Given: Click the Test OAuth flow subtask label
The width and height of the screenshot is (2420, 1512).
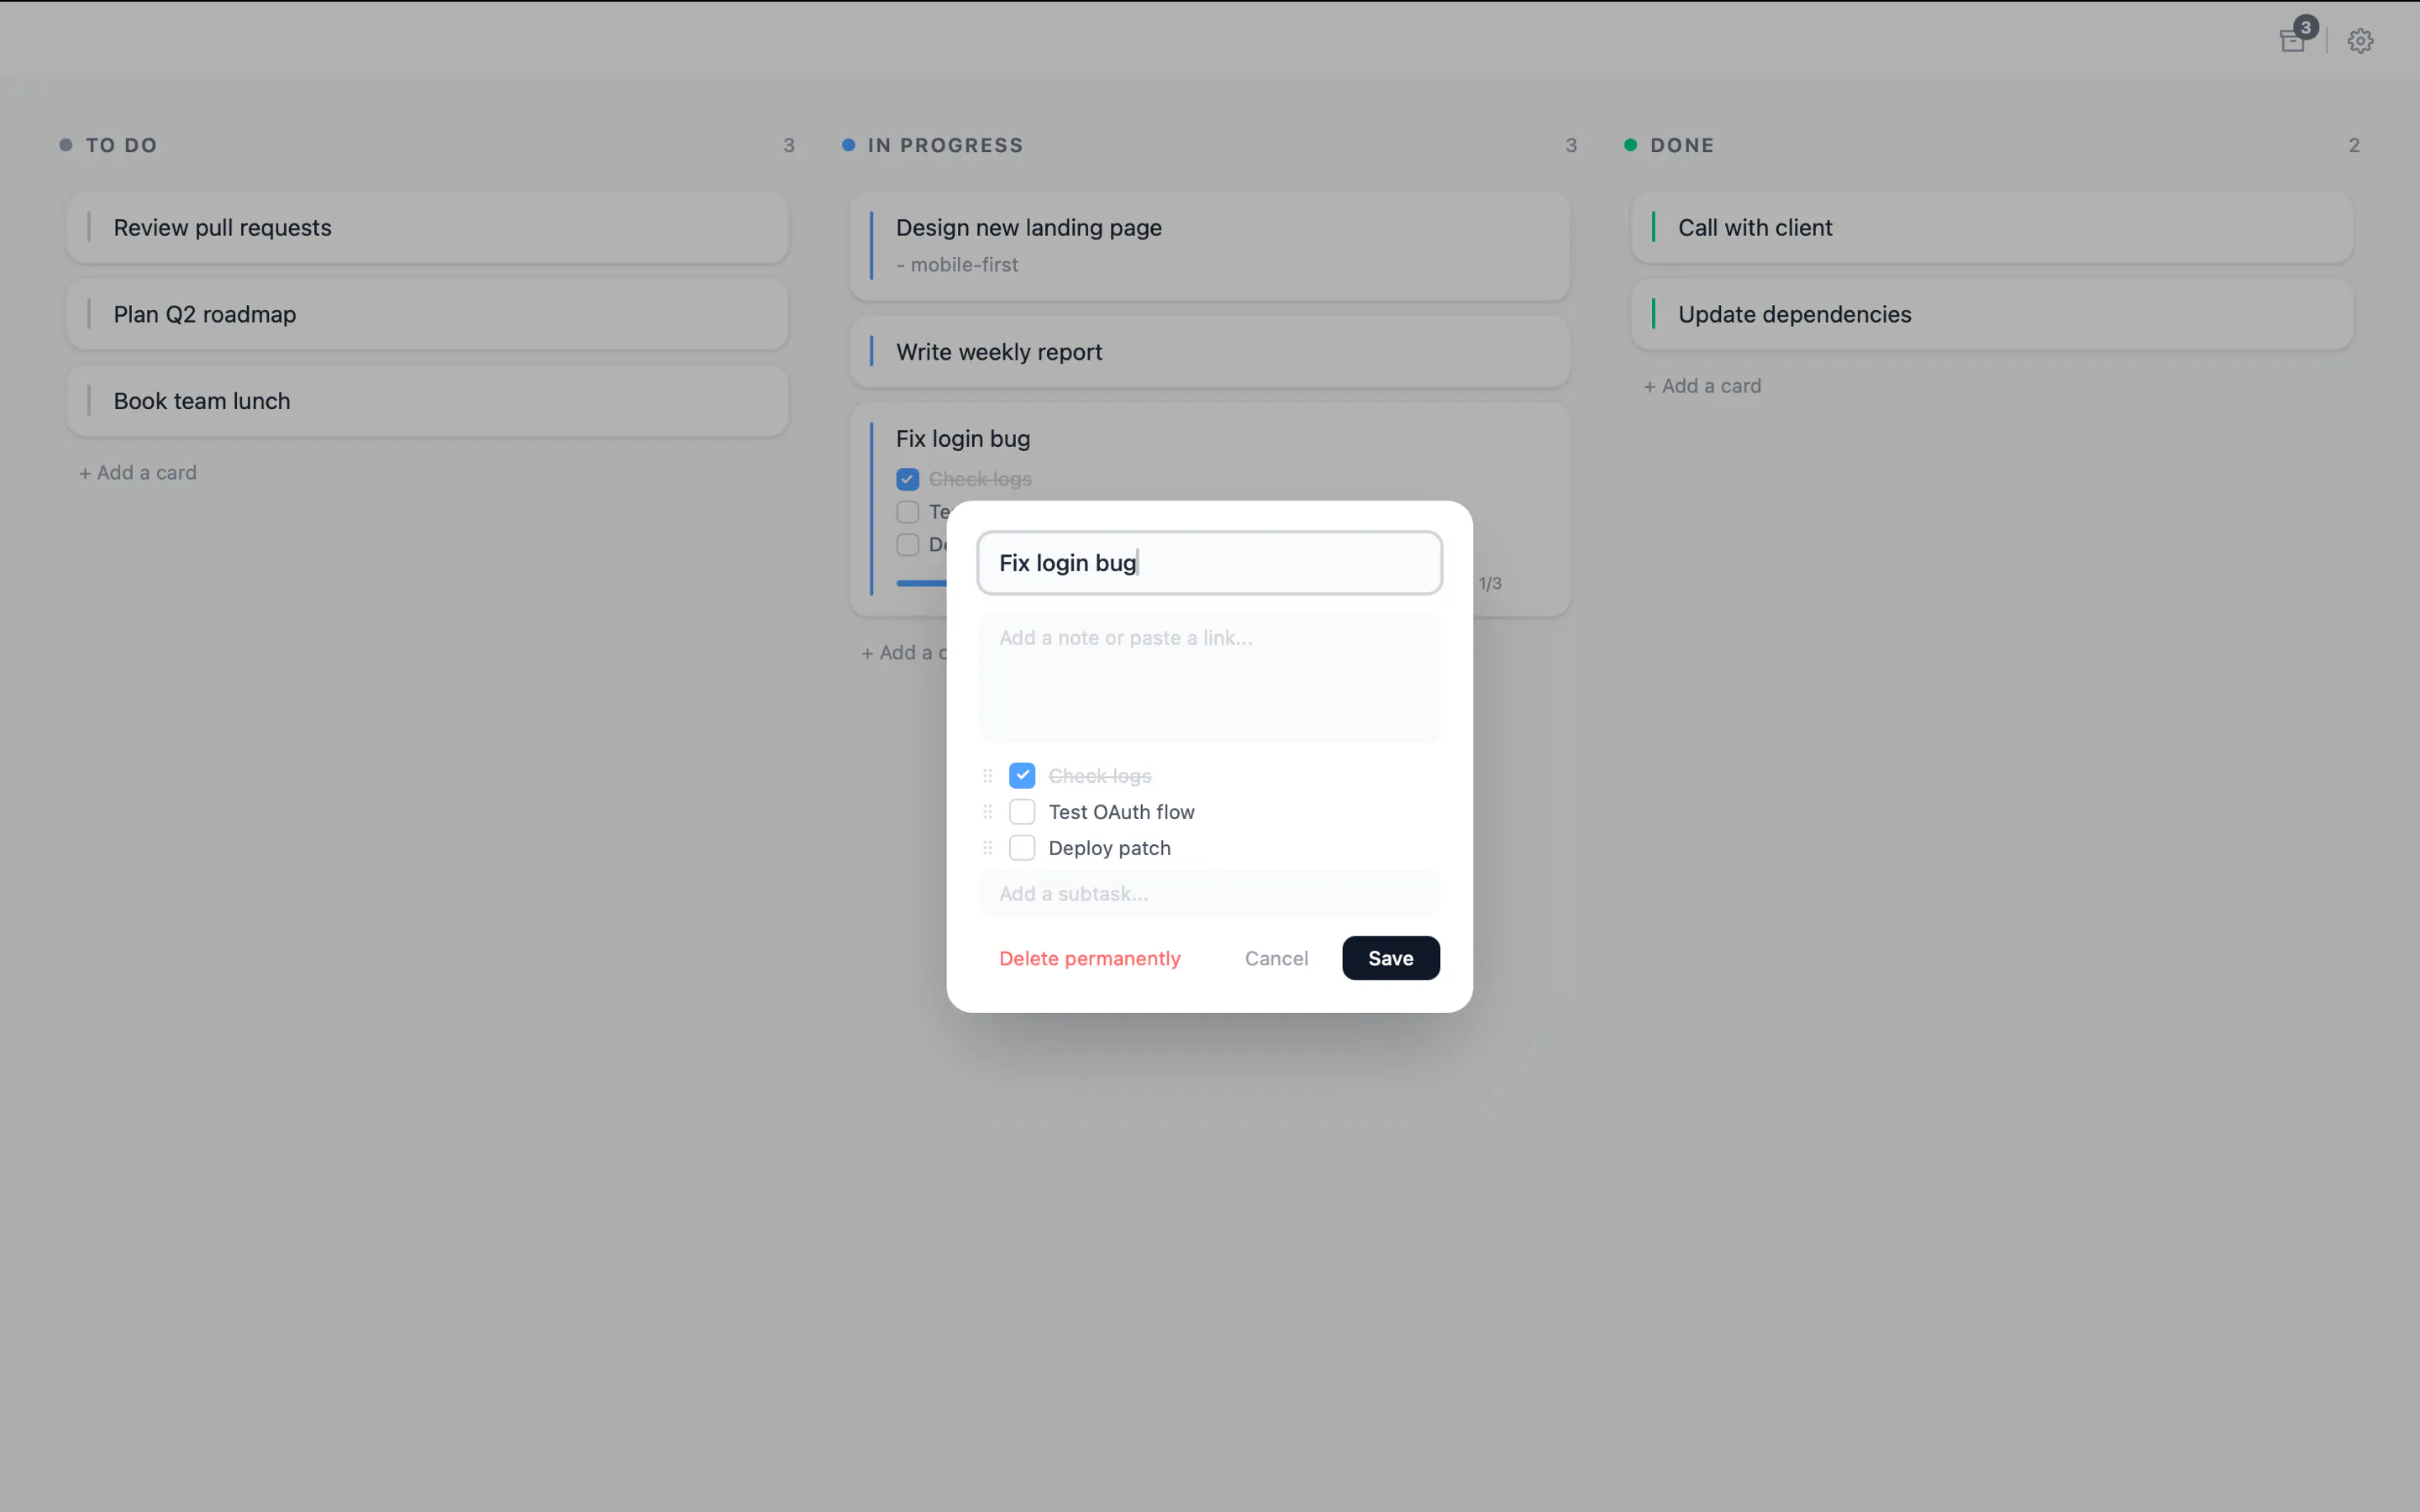Looking at the screenshot, I should pyautogui.click(x=1121, y=812).
